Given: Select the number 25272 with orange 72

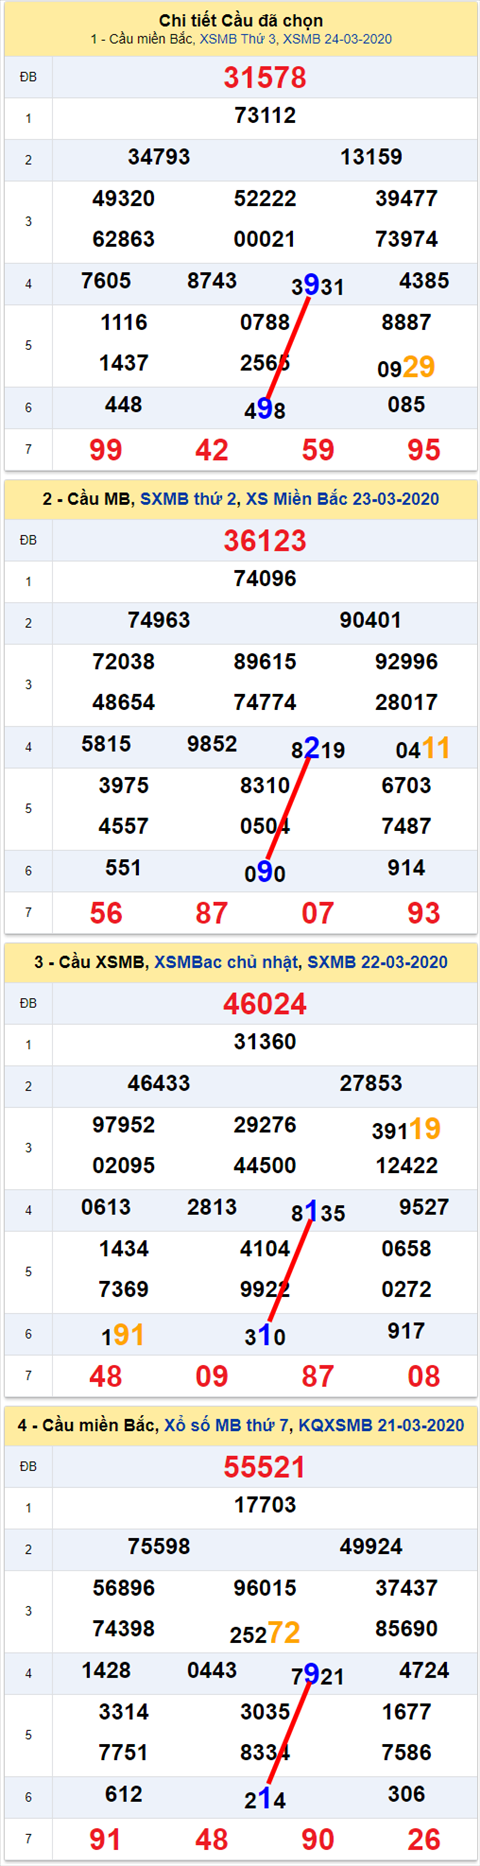Looking at the screenshot, I should (265, 1633).
